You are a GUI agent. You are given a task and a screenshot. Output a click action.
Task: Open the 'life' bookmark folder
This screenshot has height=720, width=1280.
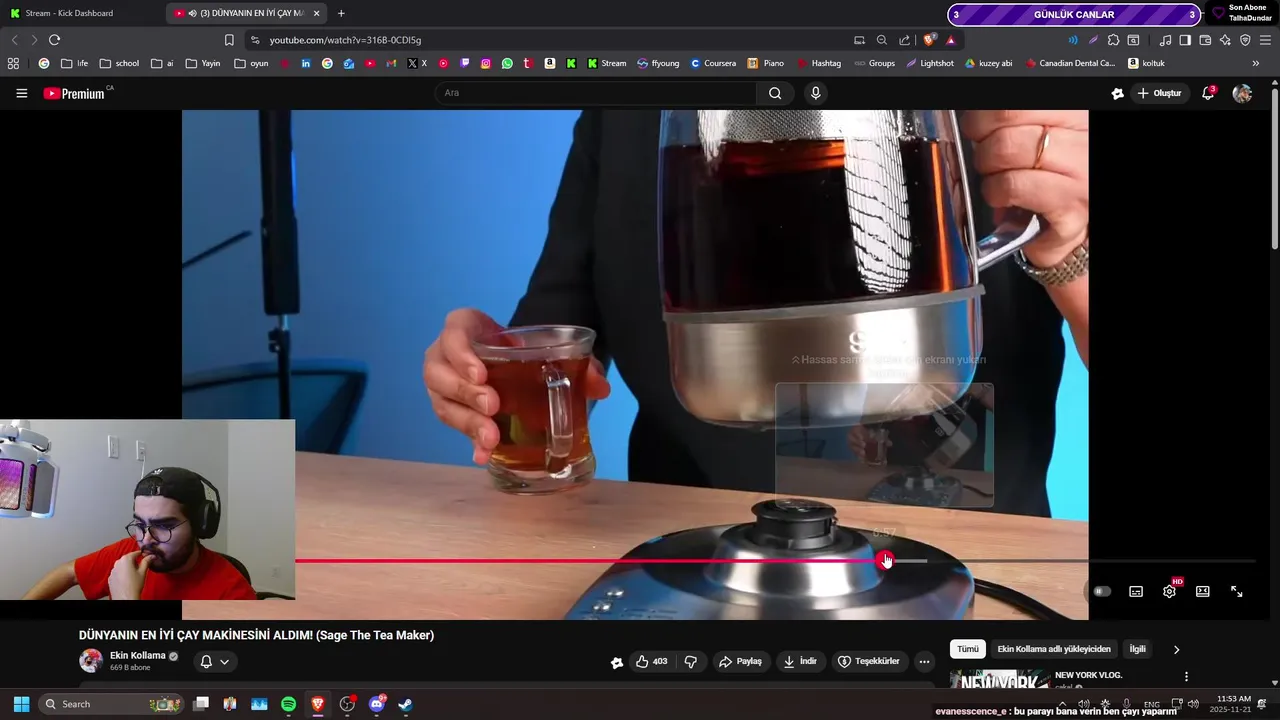(74, 63)
